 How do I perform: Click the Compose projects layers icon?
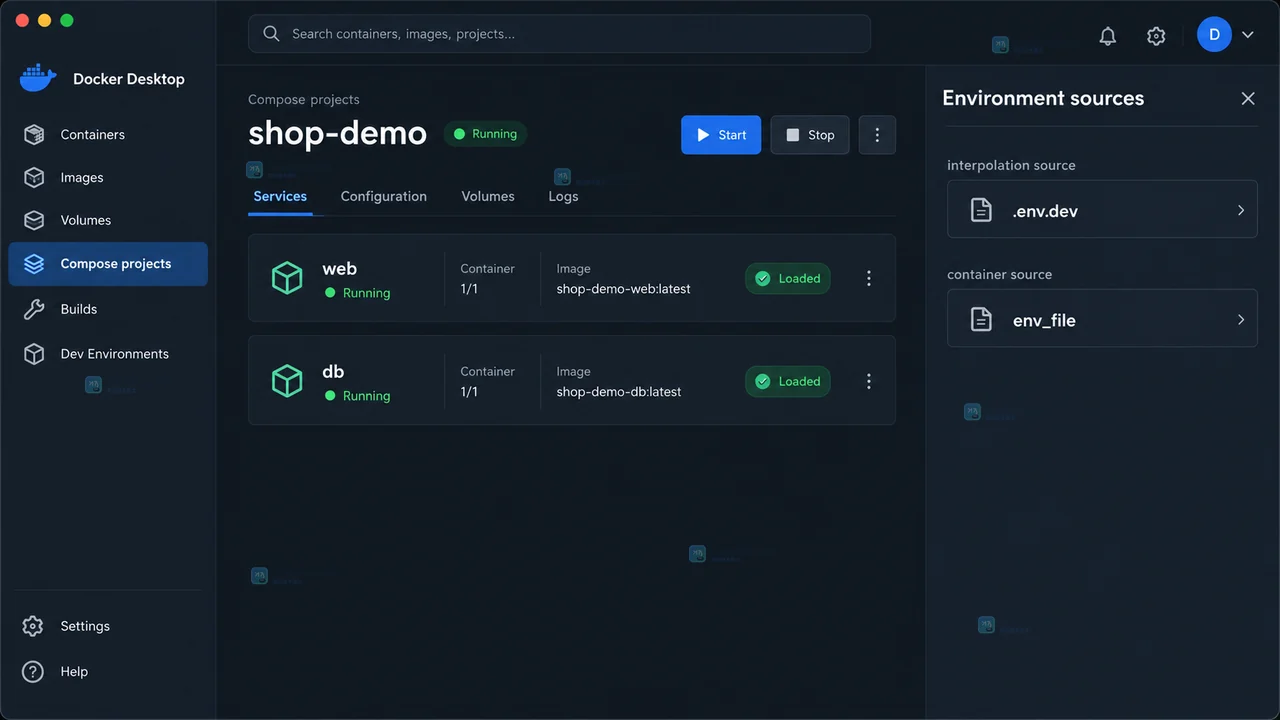tap(34, 264)
